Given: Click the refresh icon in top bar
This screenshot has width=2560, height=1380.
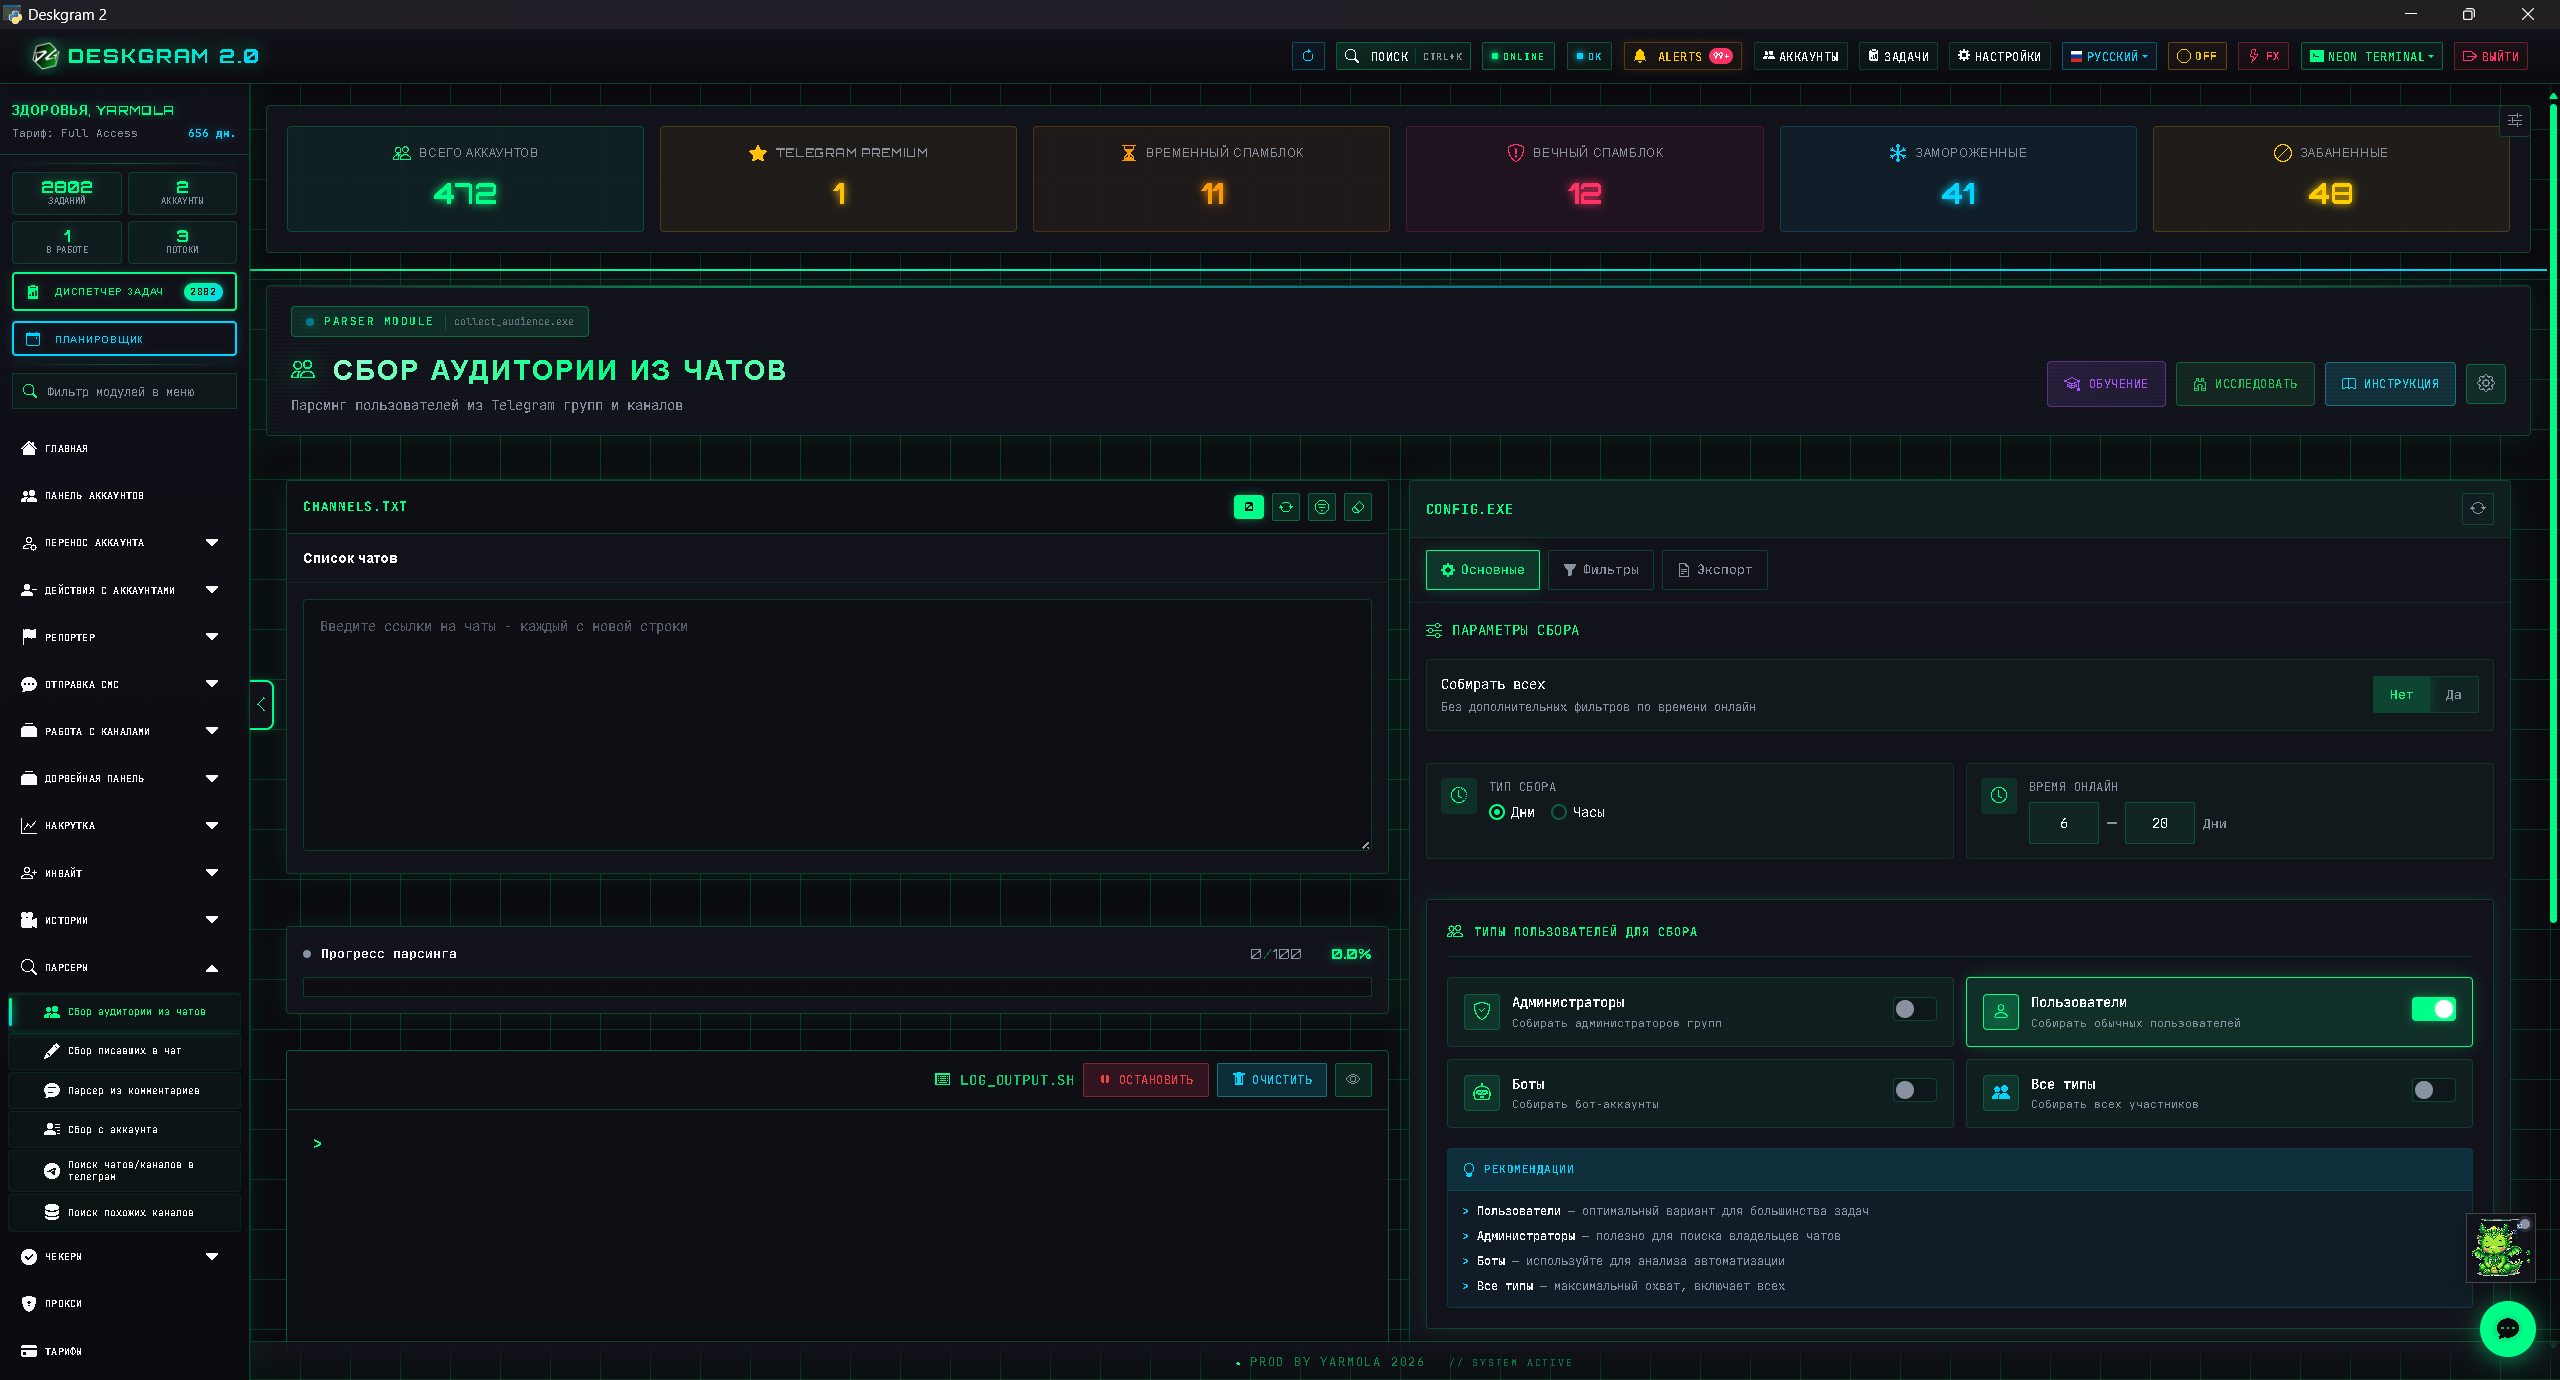Looking at the screenshot, I should coord(1308,56).
